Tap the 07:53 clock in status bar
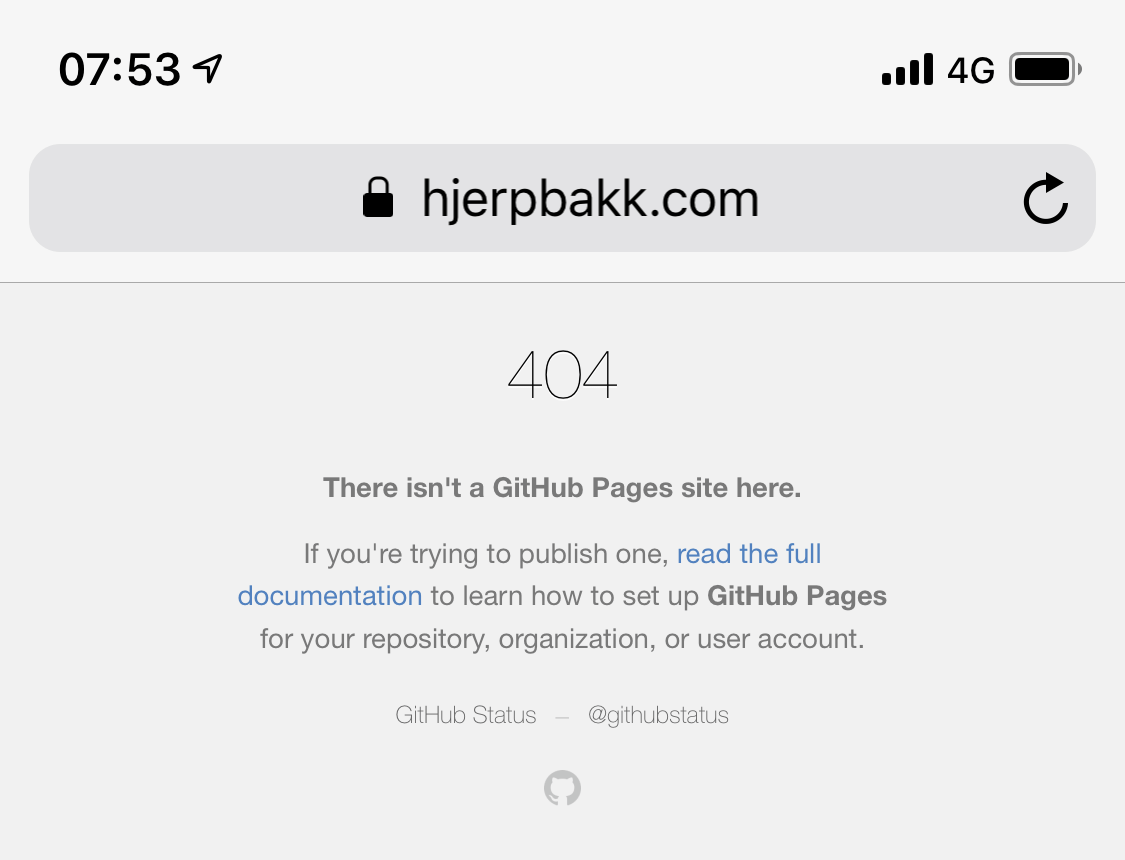The image size is (1125, 860). pos(119,70)
